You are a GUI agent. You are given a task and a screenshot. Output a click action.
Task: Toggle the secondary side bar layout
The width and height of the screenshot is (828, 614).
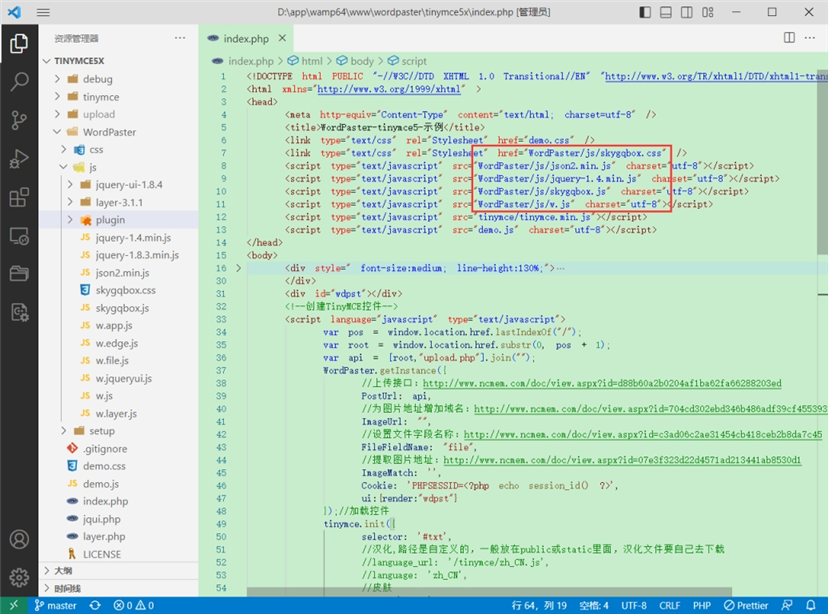tap(686, 12)
